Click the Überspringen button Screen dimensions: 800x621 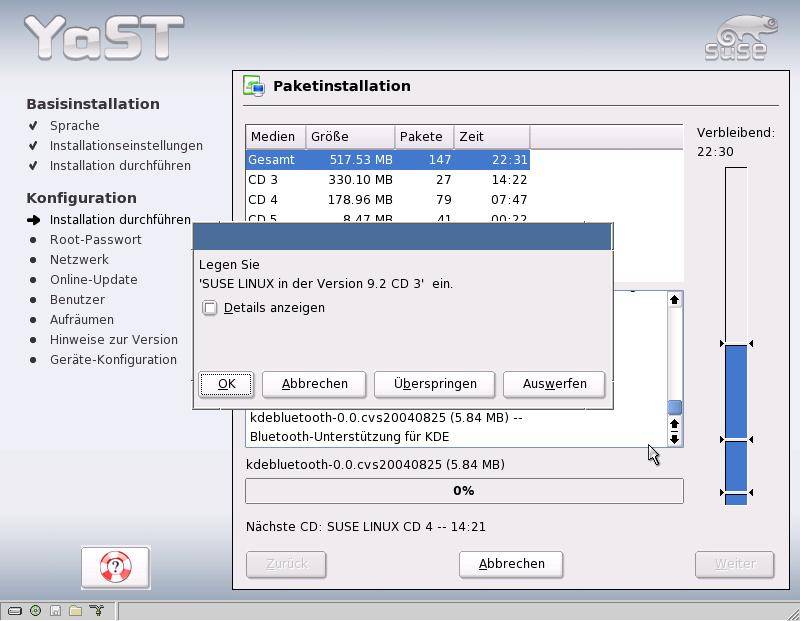[435, 384]
